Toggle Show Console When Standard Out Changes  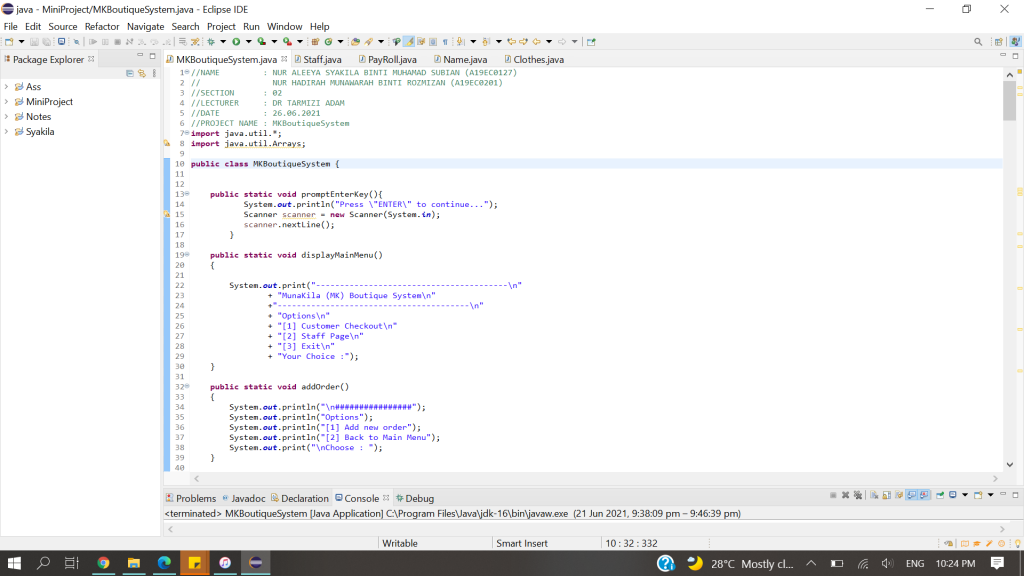point(913,495)
